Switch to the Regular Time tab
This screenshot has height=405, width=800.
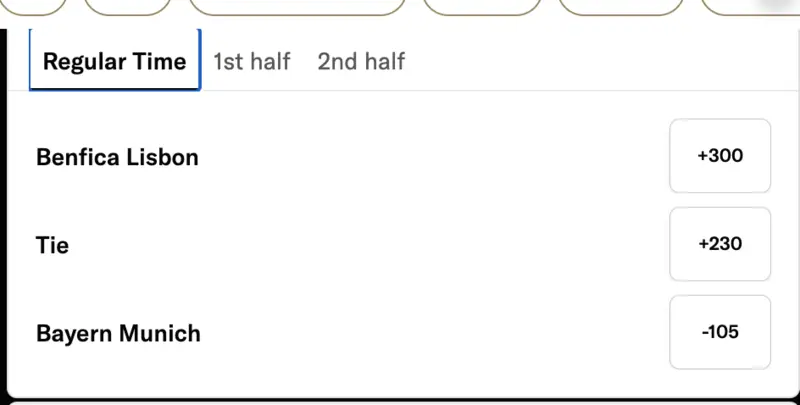point(114,61)
